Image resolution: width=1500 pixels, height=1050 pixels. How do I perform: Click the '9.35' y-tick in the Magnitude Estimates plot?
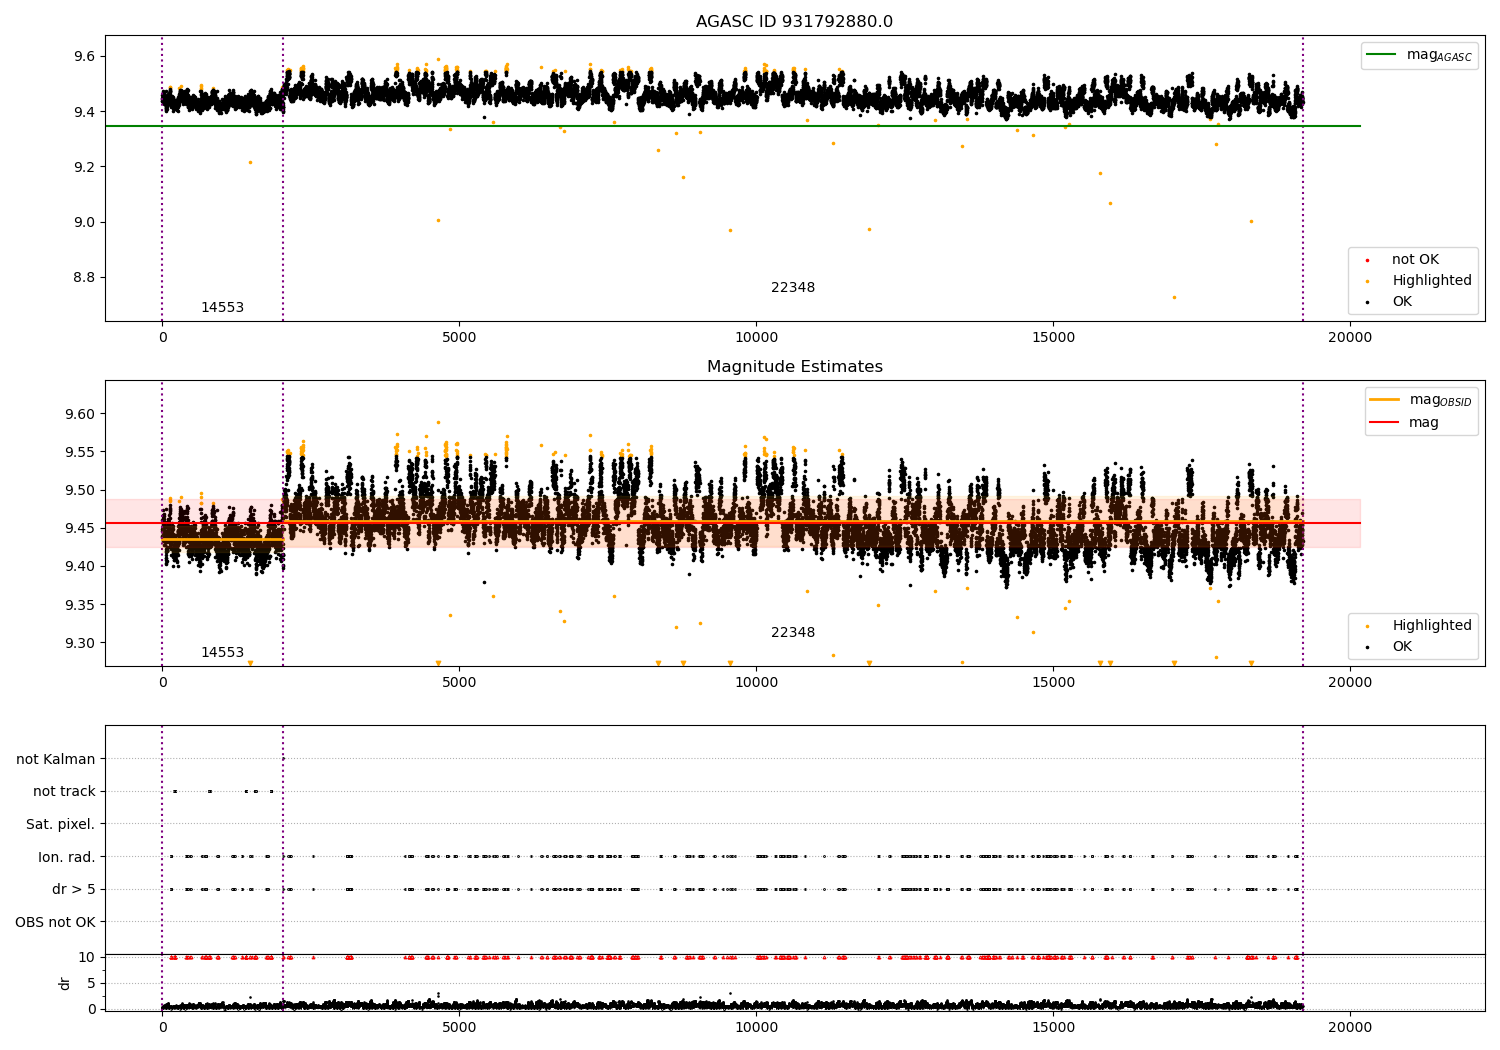pyautogui.click(x=81, y=605)
